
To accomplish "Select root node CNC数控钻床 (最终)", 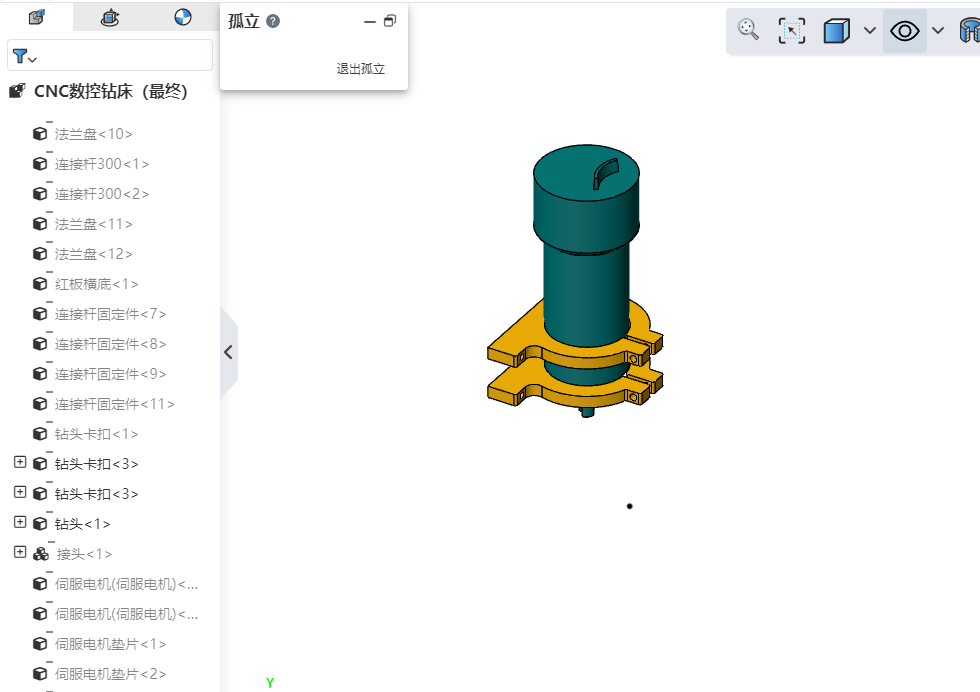I will [111, 91].
